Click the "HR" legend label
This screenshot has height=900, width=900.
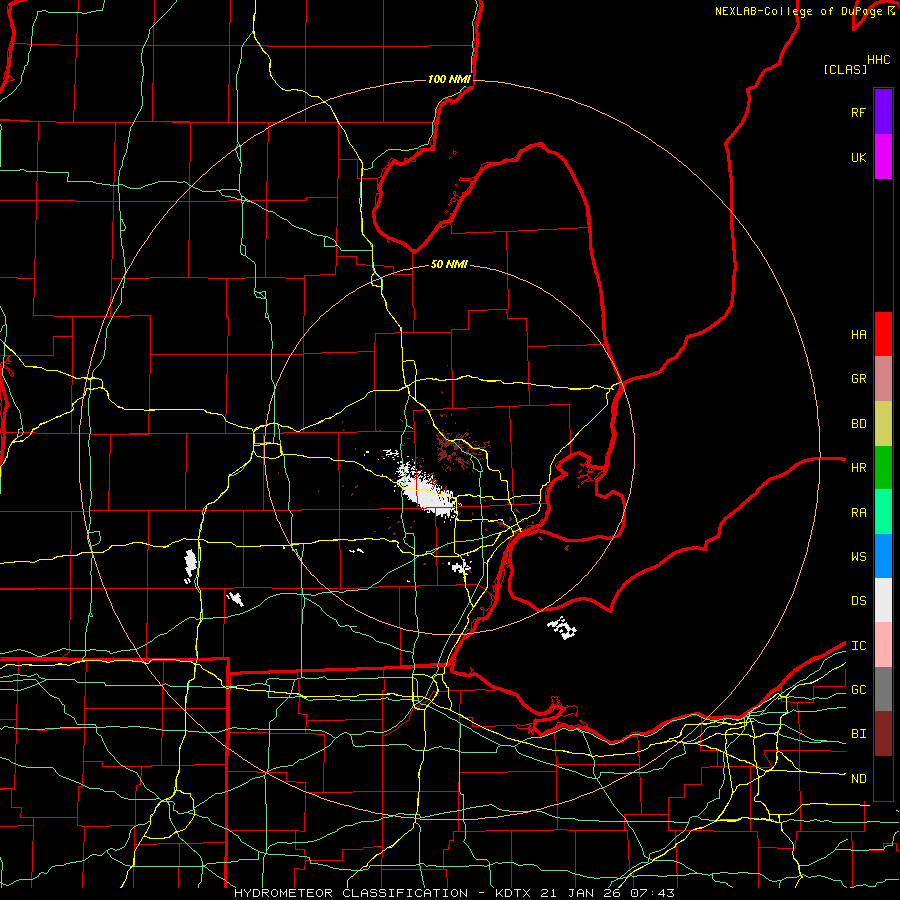tap(859, 468)
